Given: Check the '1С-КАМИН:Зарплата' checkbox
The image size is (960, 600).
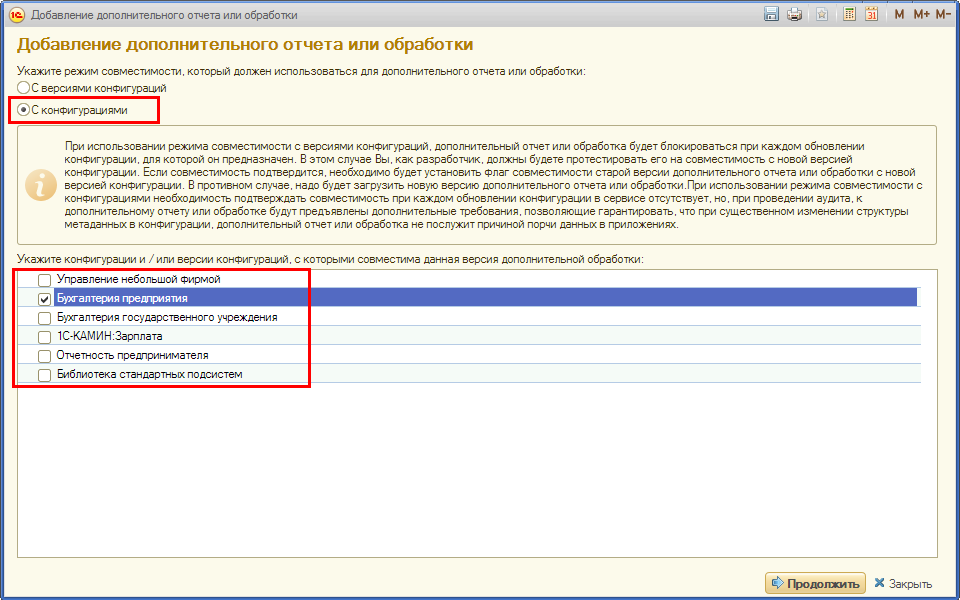Looking at the screenshot, I should (x=44, y=337).
